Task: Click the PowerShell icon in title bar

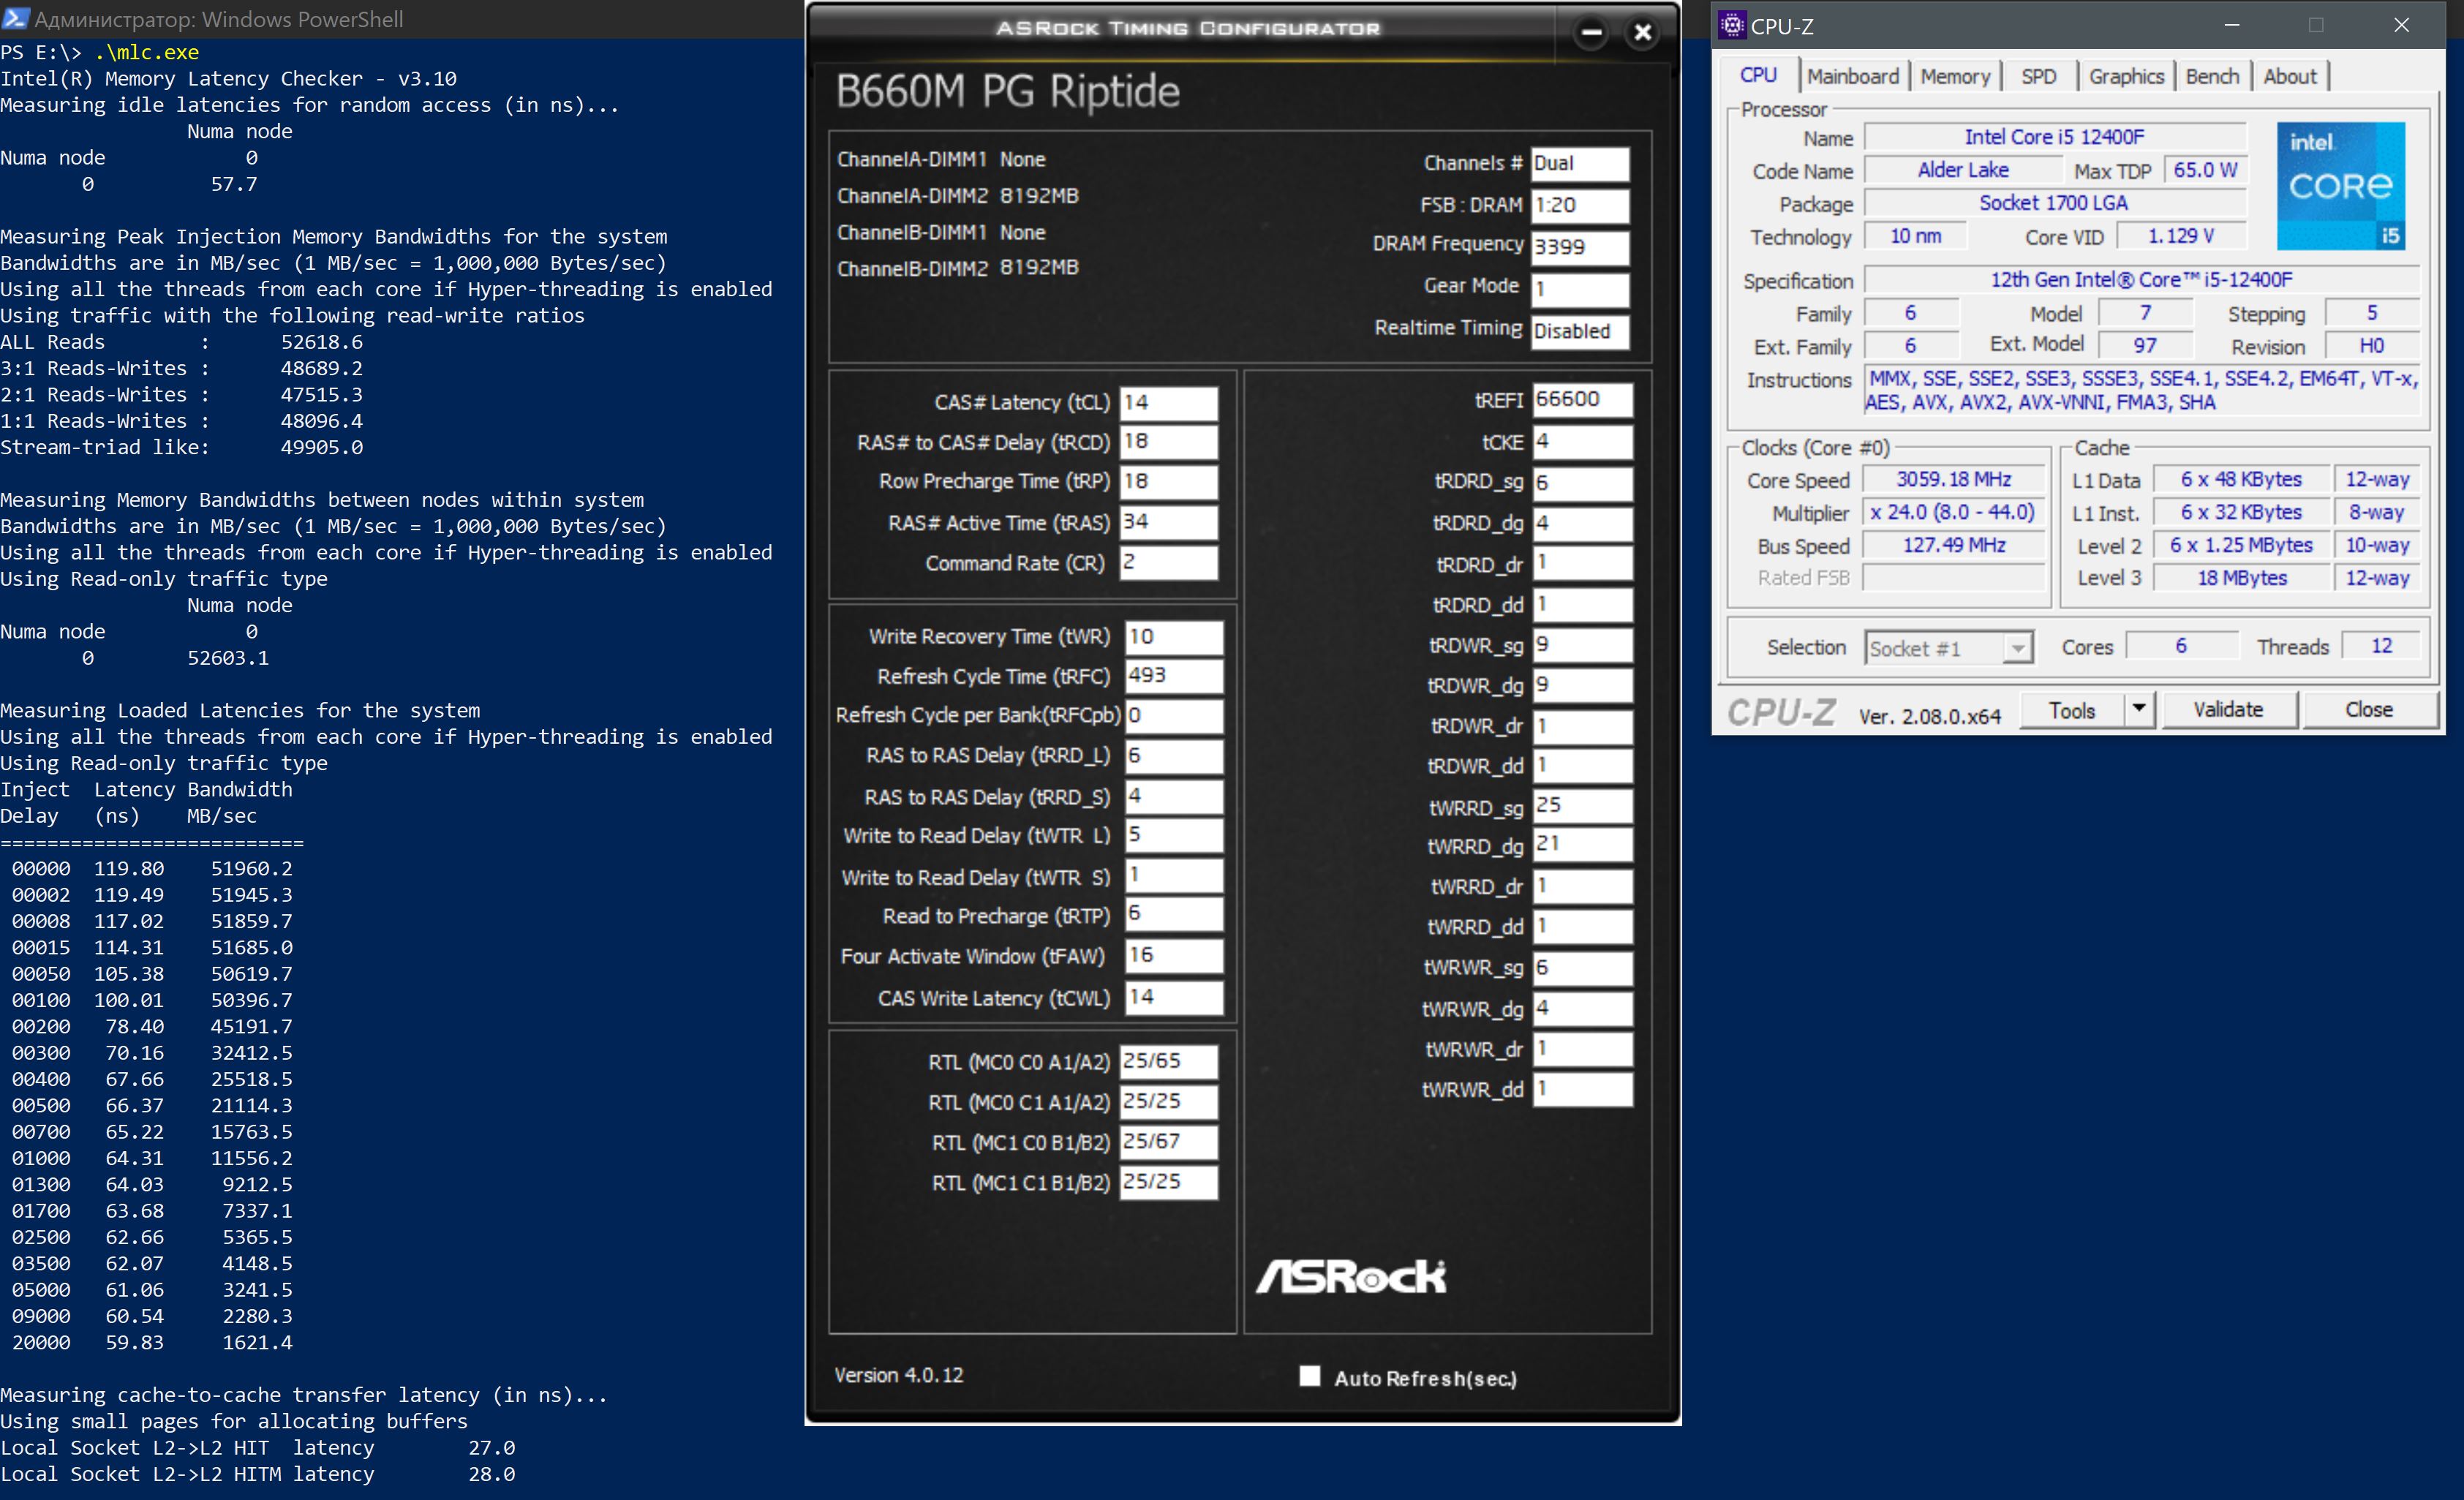Action: pyautogui.click(x=15, y=18)
